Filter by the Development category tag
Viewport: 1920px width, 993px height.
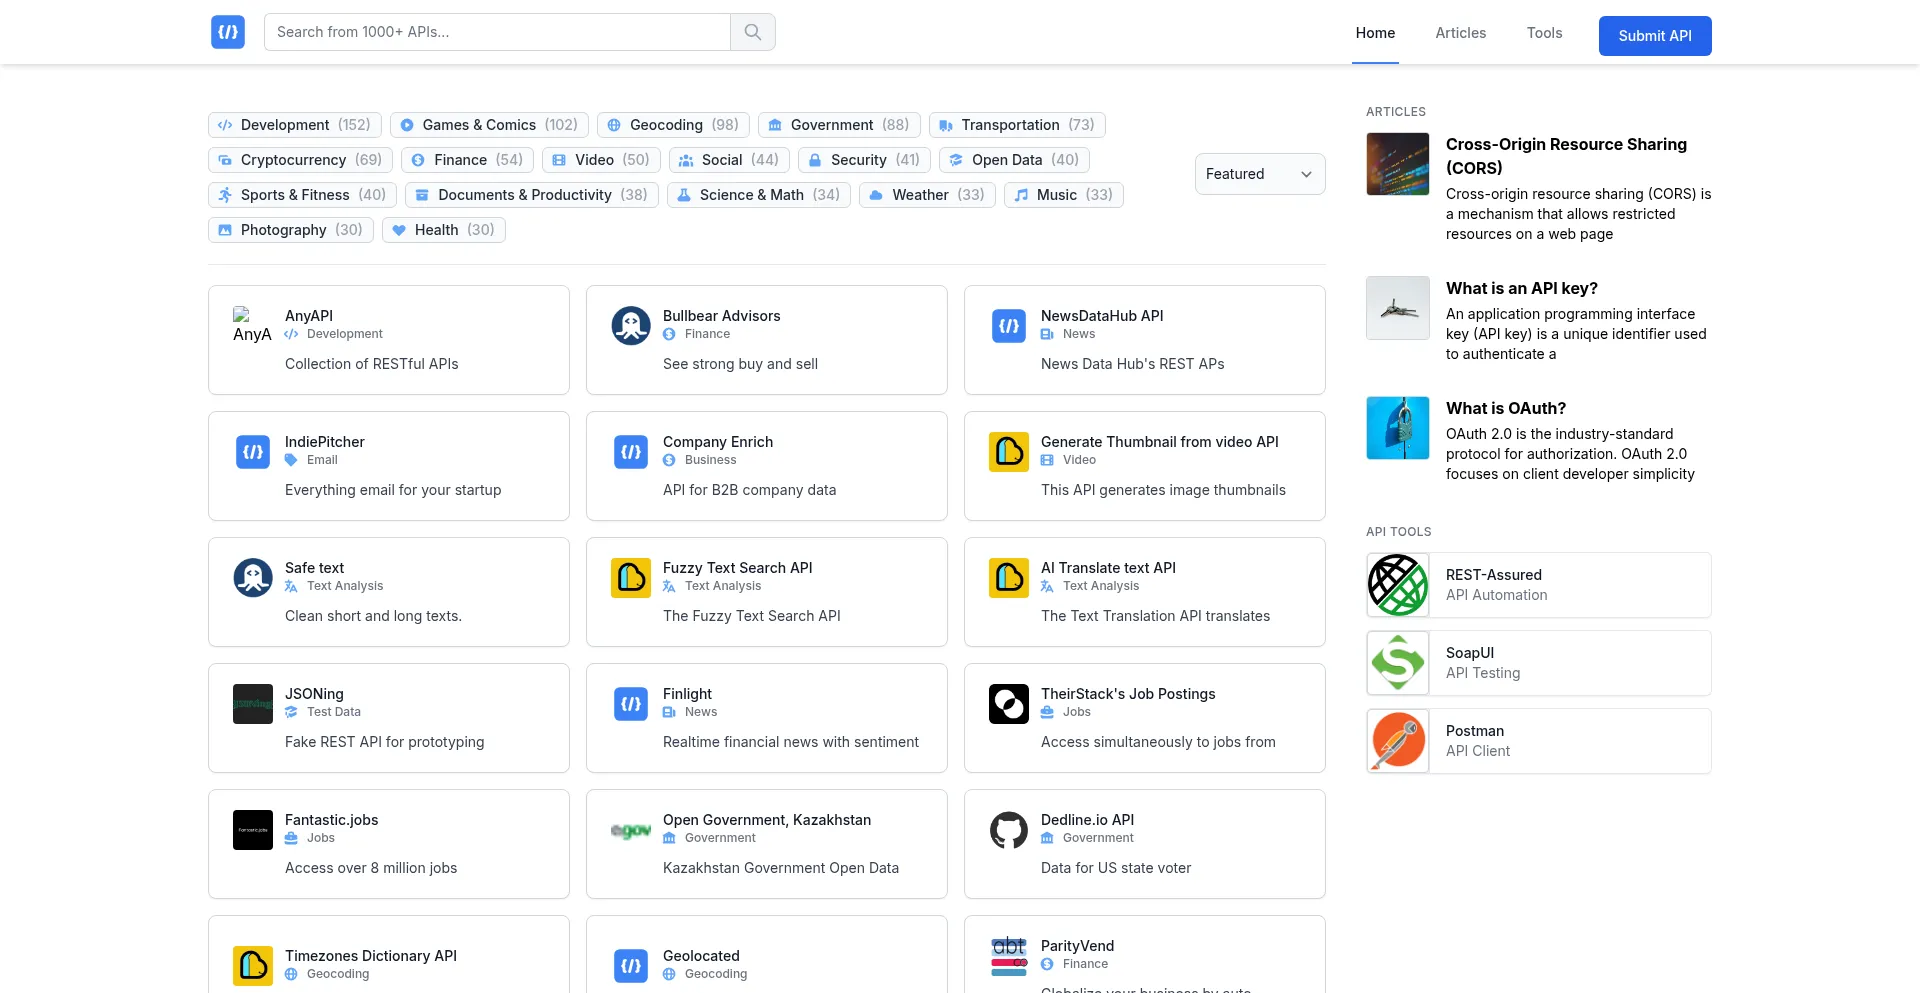coord(295,125)
